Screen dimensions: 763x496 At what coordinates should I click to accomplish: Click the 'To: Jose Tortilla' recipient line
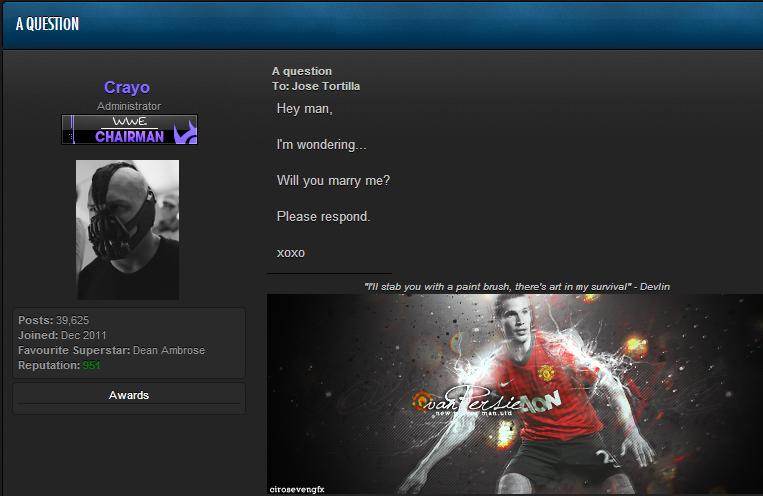(316, 86)
